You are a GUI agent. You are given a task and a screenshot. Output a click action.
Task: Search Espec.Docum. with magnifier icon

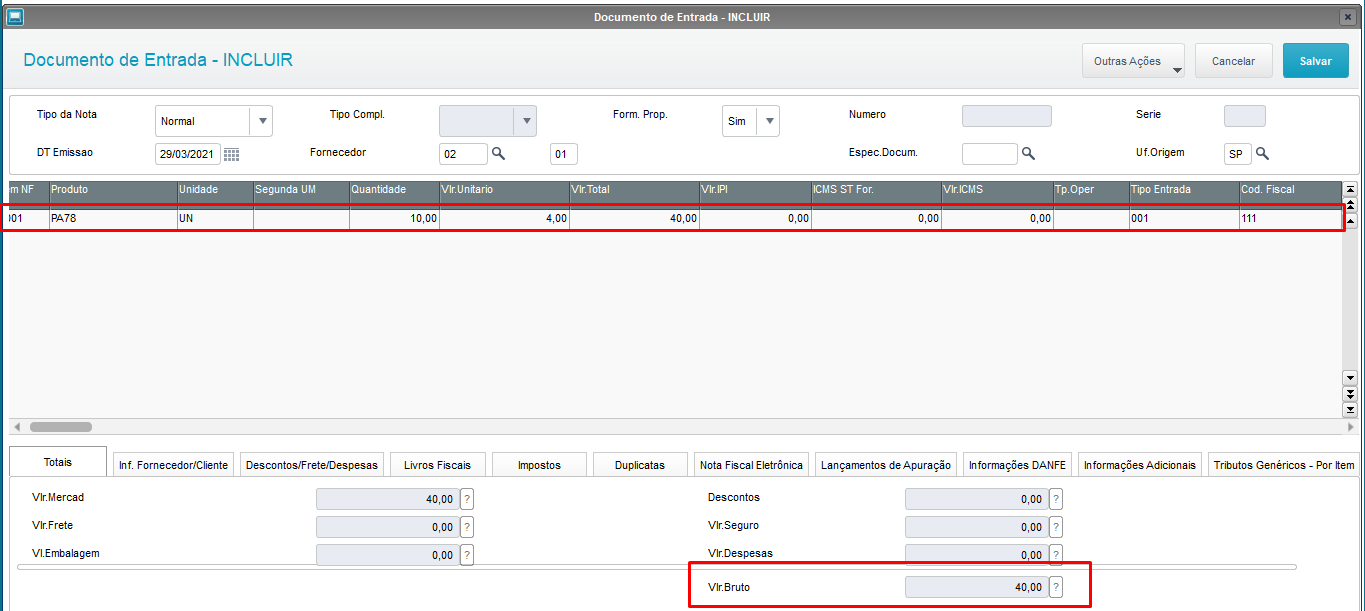tap(1027, 154)
